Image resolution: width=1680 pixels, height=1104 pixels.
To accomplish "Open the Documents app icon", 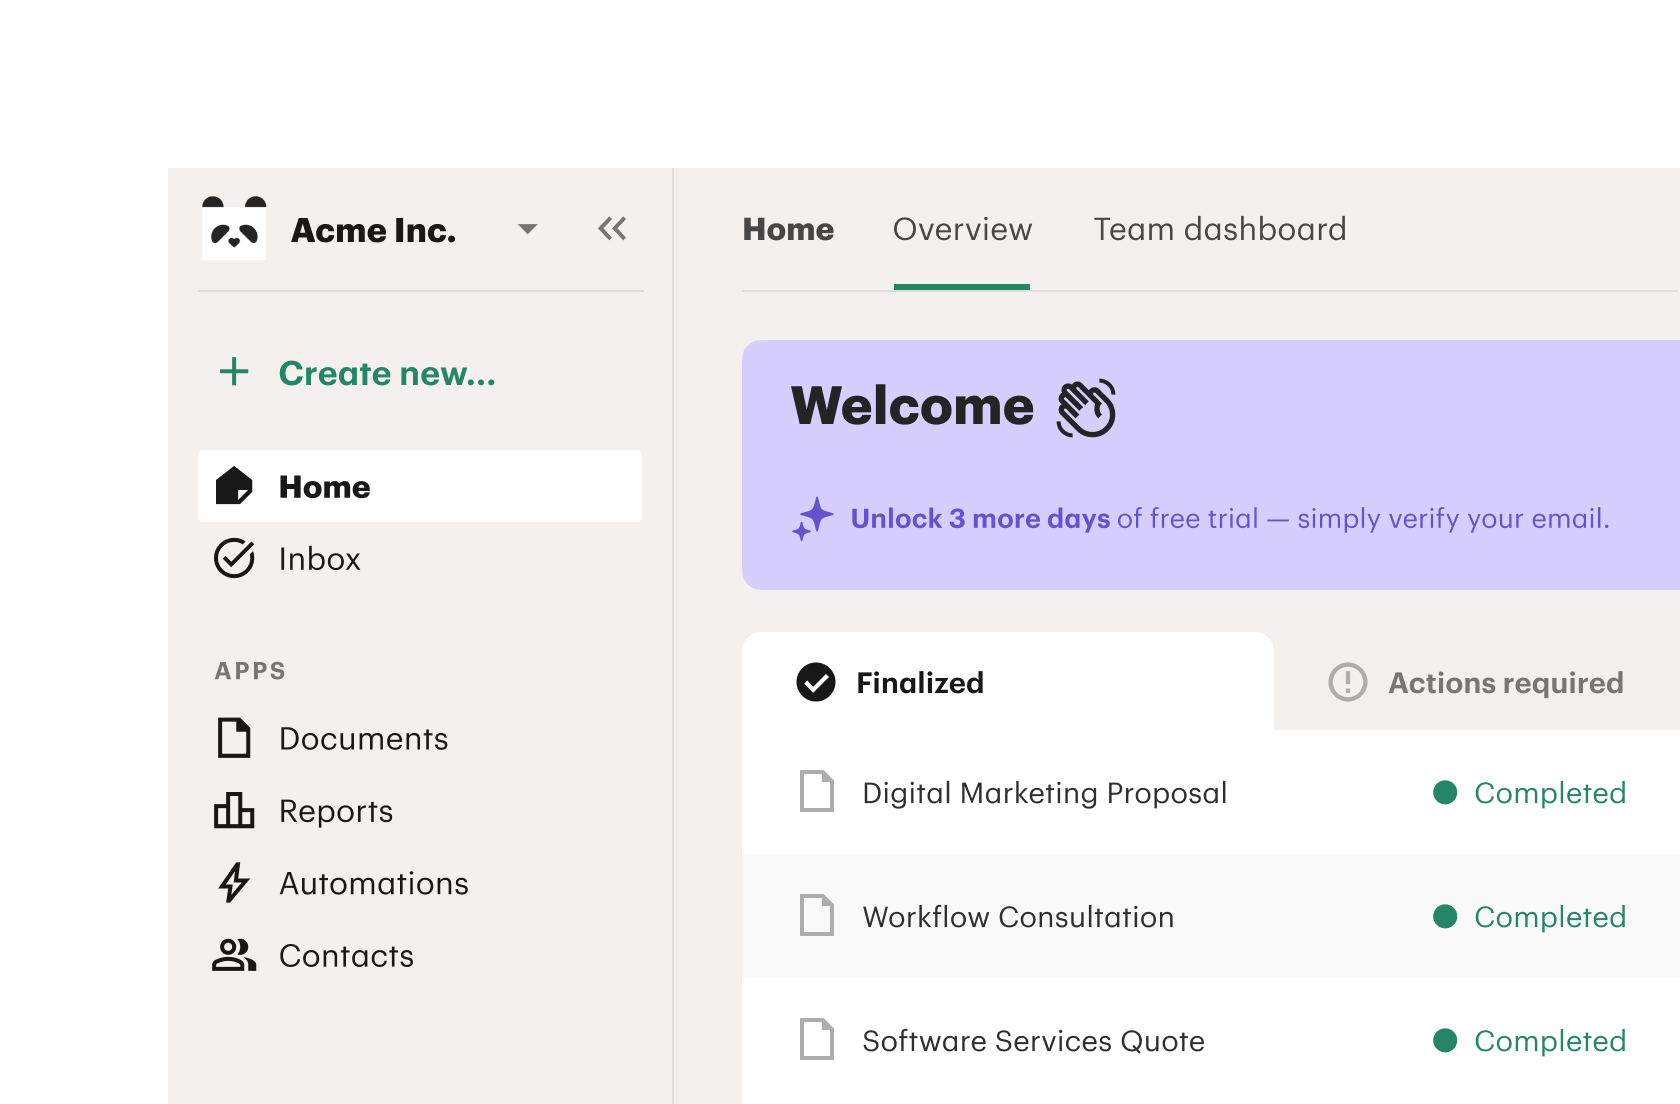I will (234, 738).
